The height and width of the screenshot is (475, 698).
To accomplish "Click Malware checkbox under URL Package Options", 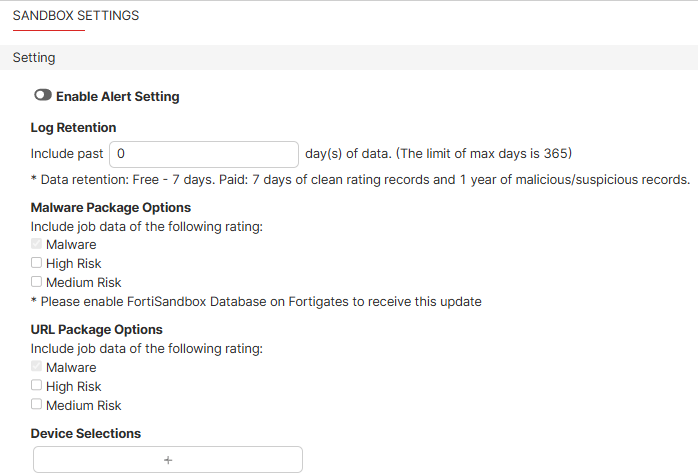I will pyautogui.click(x=37, y=367).
